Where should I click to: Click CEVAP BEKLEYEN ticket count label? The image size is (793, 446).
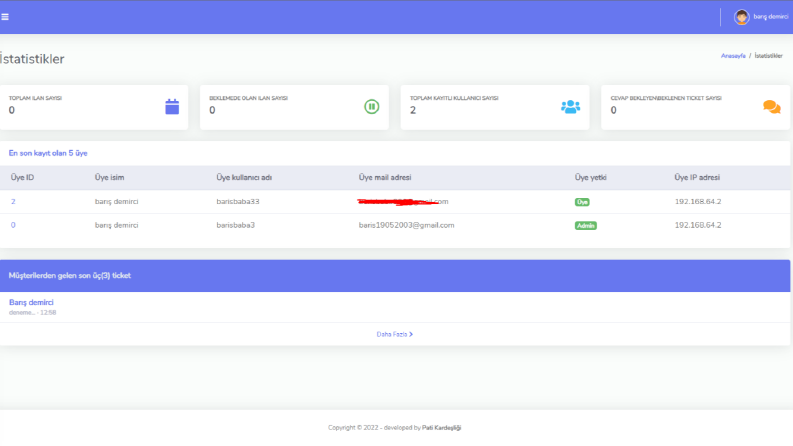(x=666, y=98)
